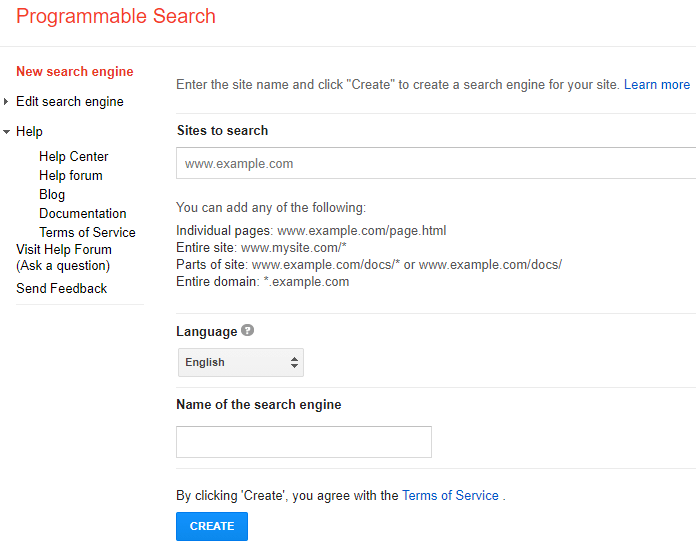This screenshot has height=544, width=696.
Task: Click Send Feedback
Action: coord(62,288)
